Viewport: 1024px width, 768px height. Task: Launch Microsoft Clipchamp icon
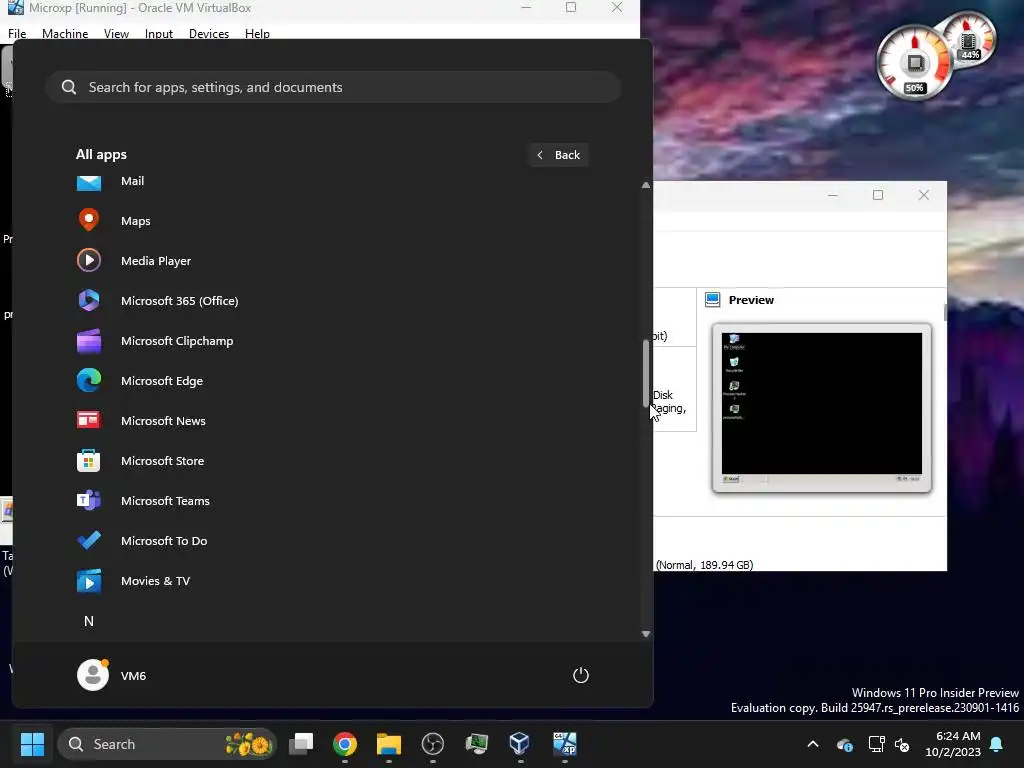click(89, 341)
